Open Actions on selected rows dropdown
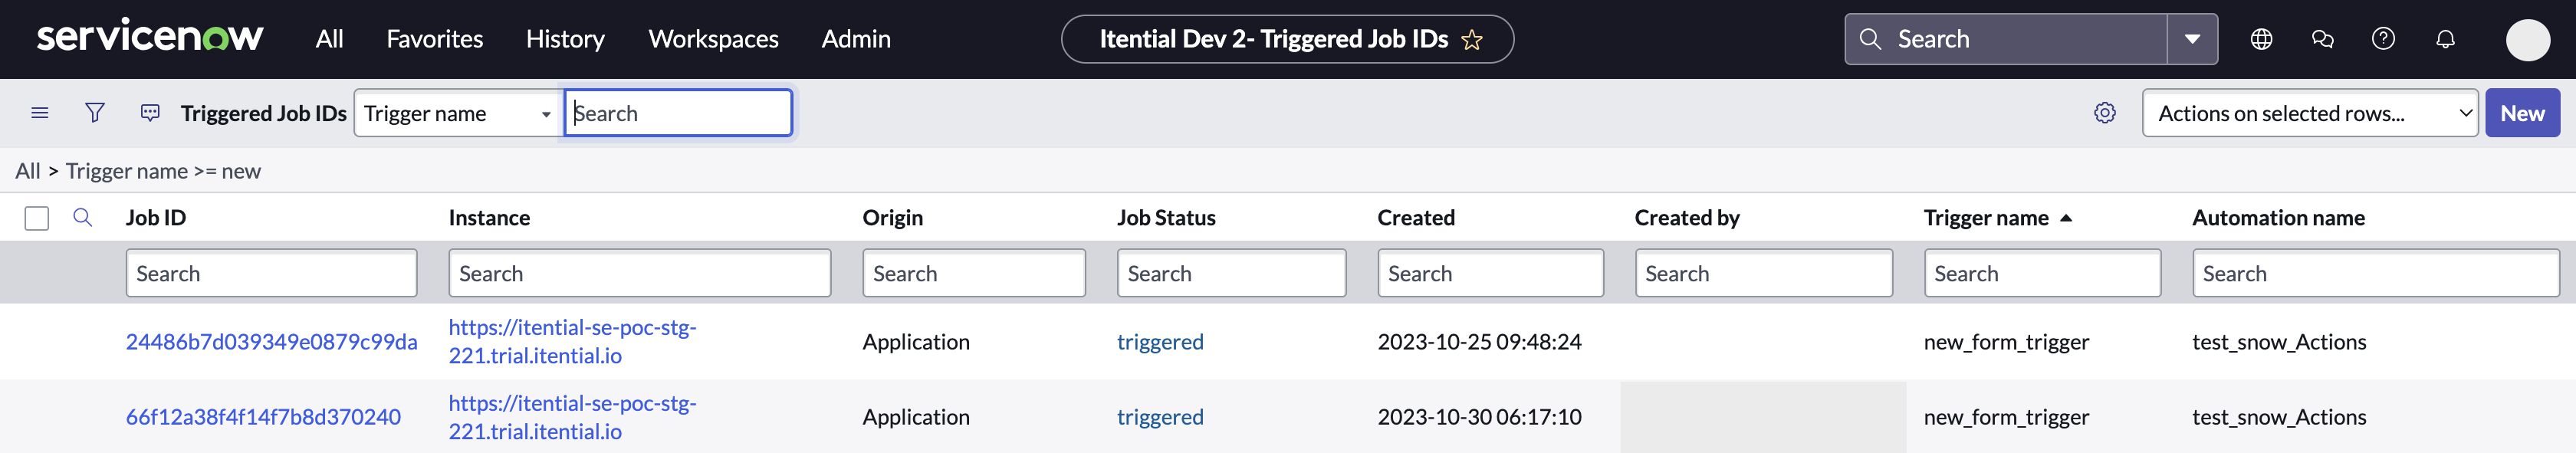 2309,113
